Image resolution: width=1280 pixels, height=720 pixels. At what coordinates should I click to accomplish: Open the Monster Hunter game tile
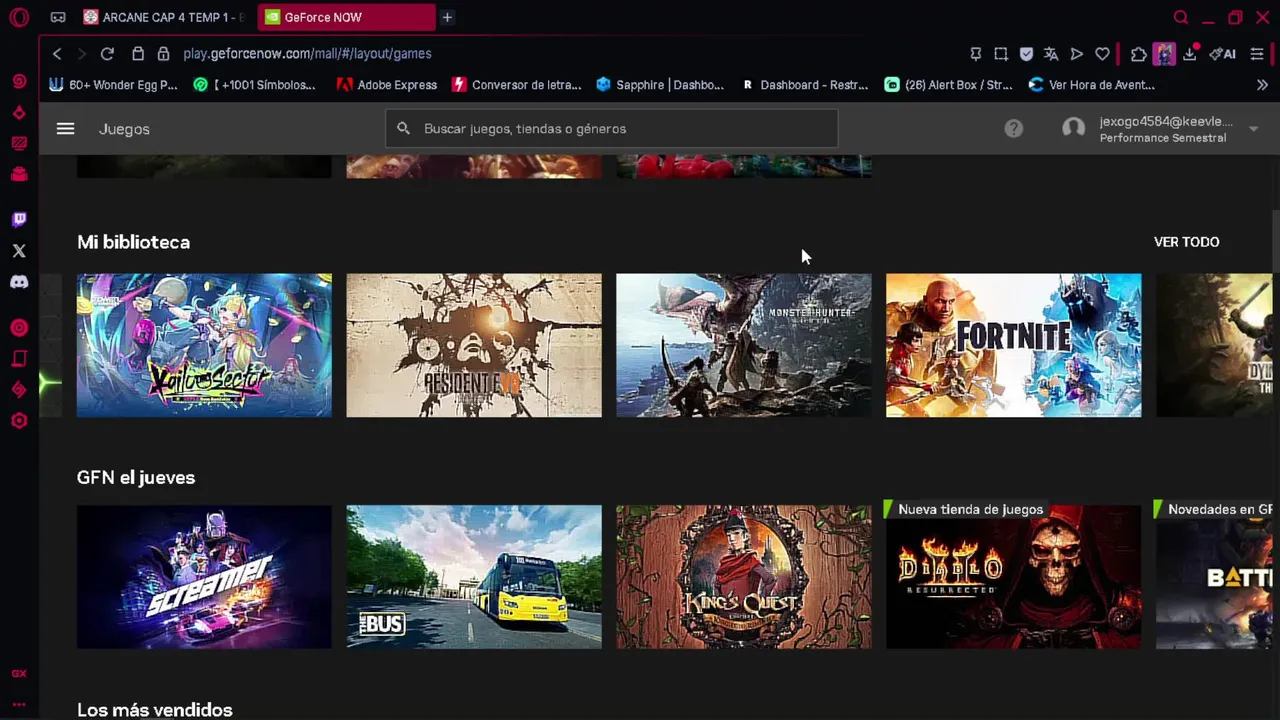pos(744,345)
